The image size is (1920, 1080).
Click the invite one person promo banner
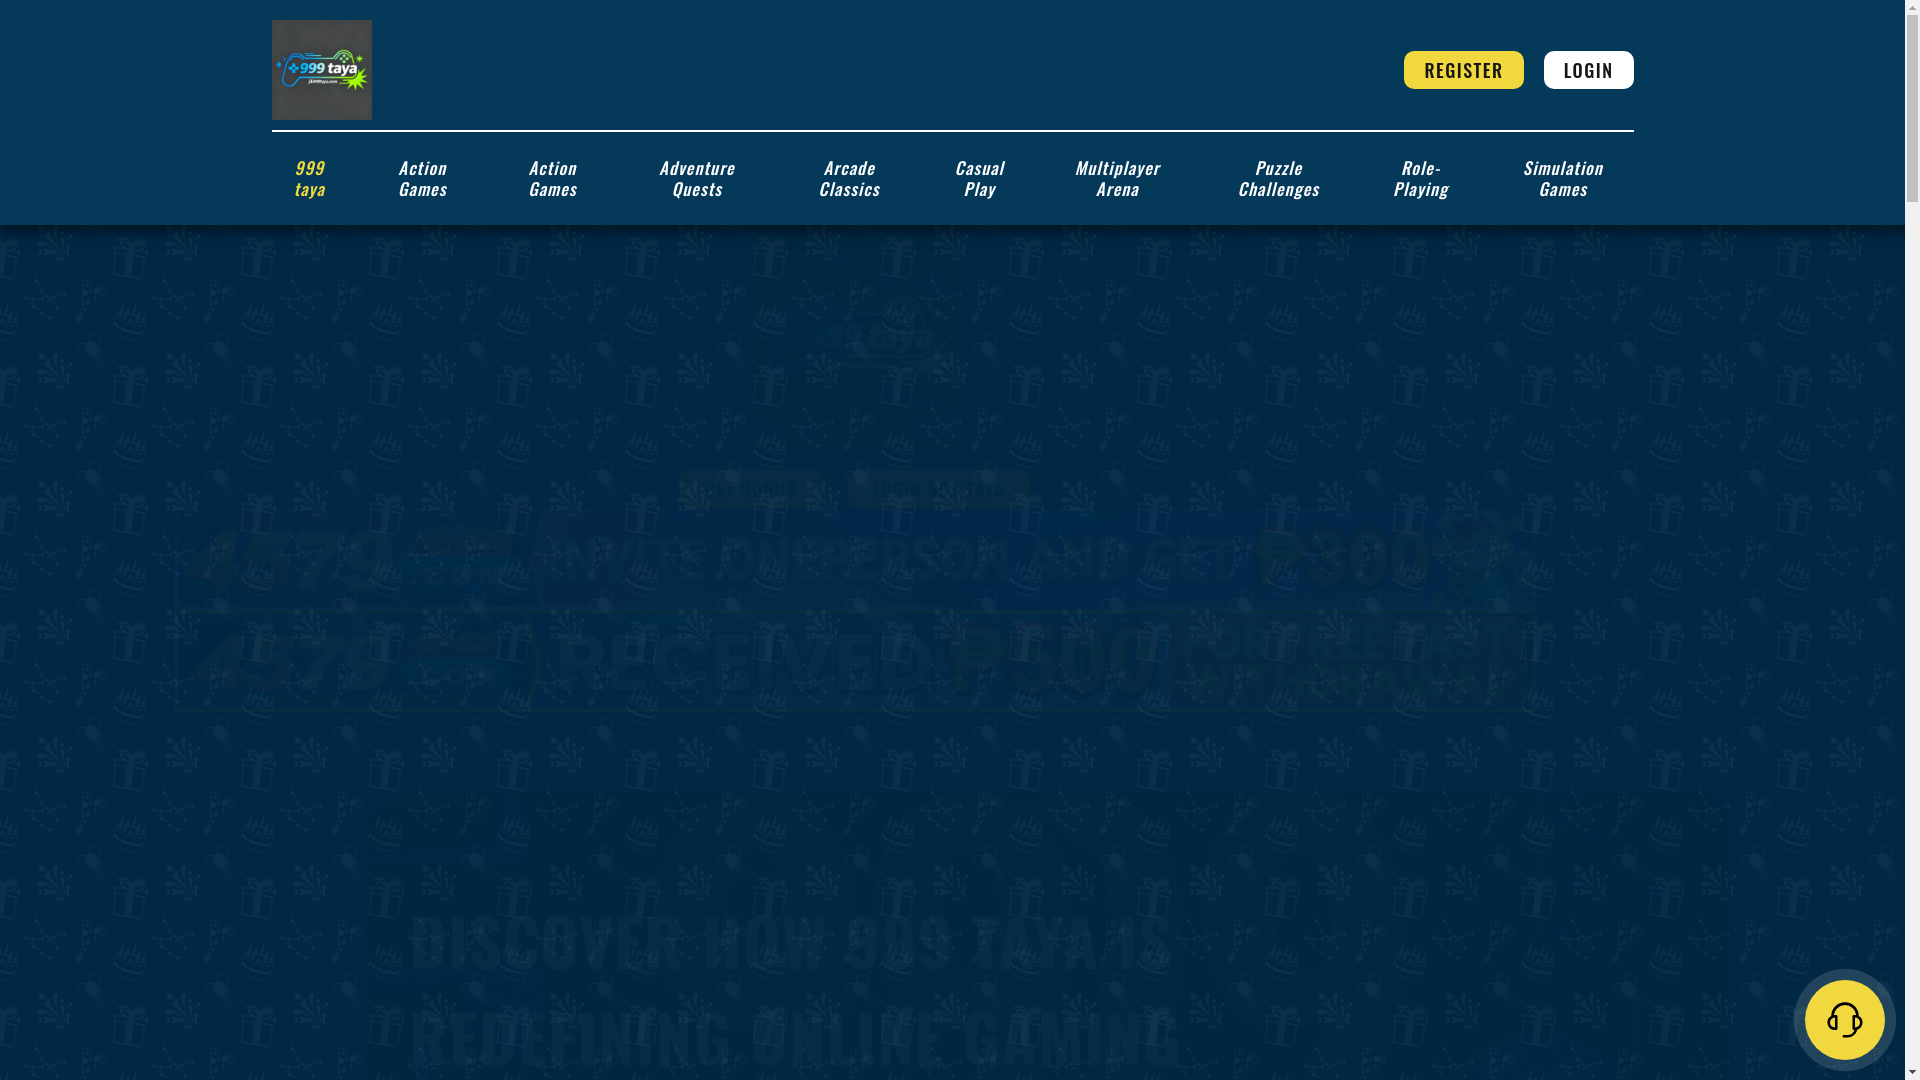tap(855, 560)
